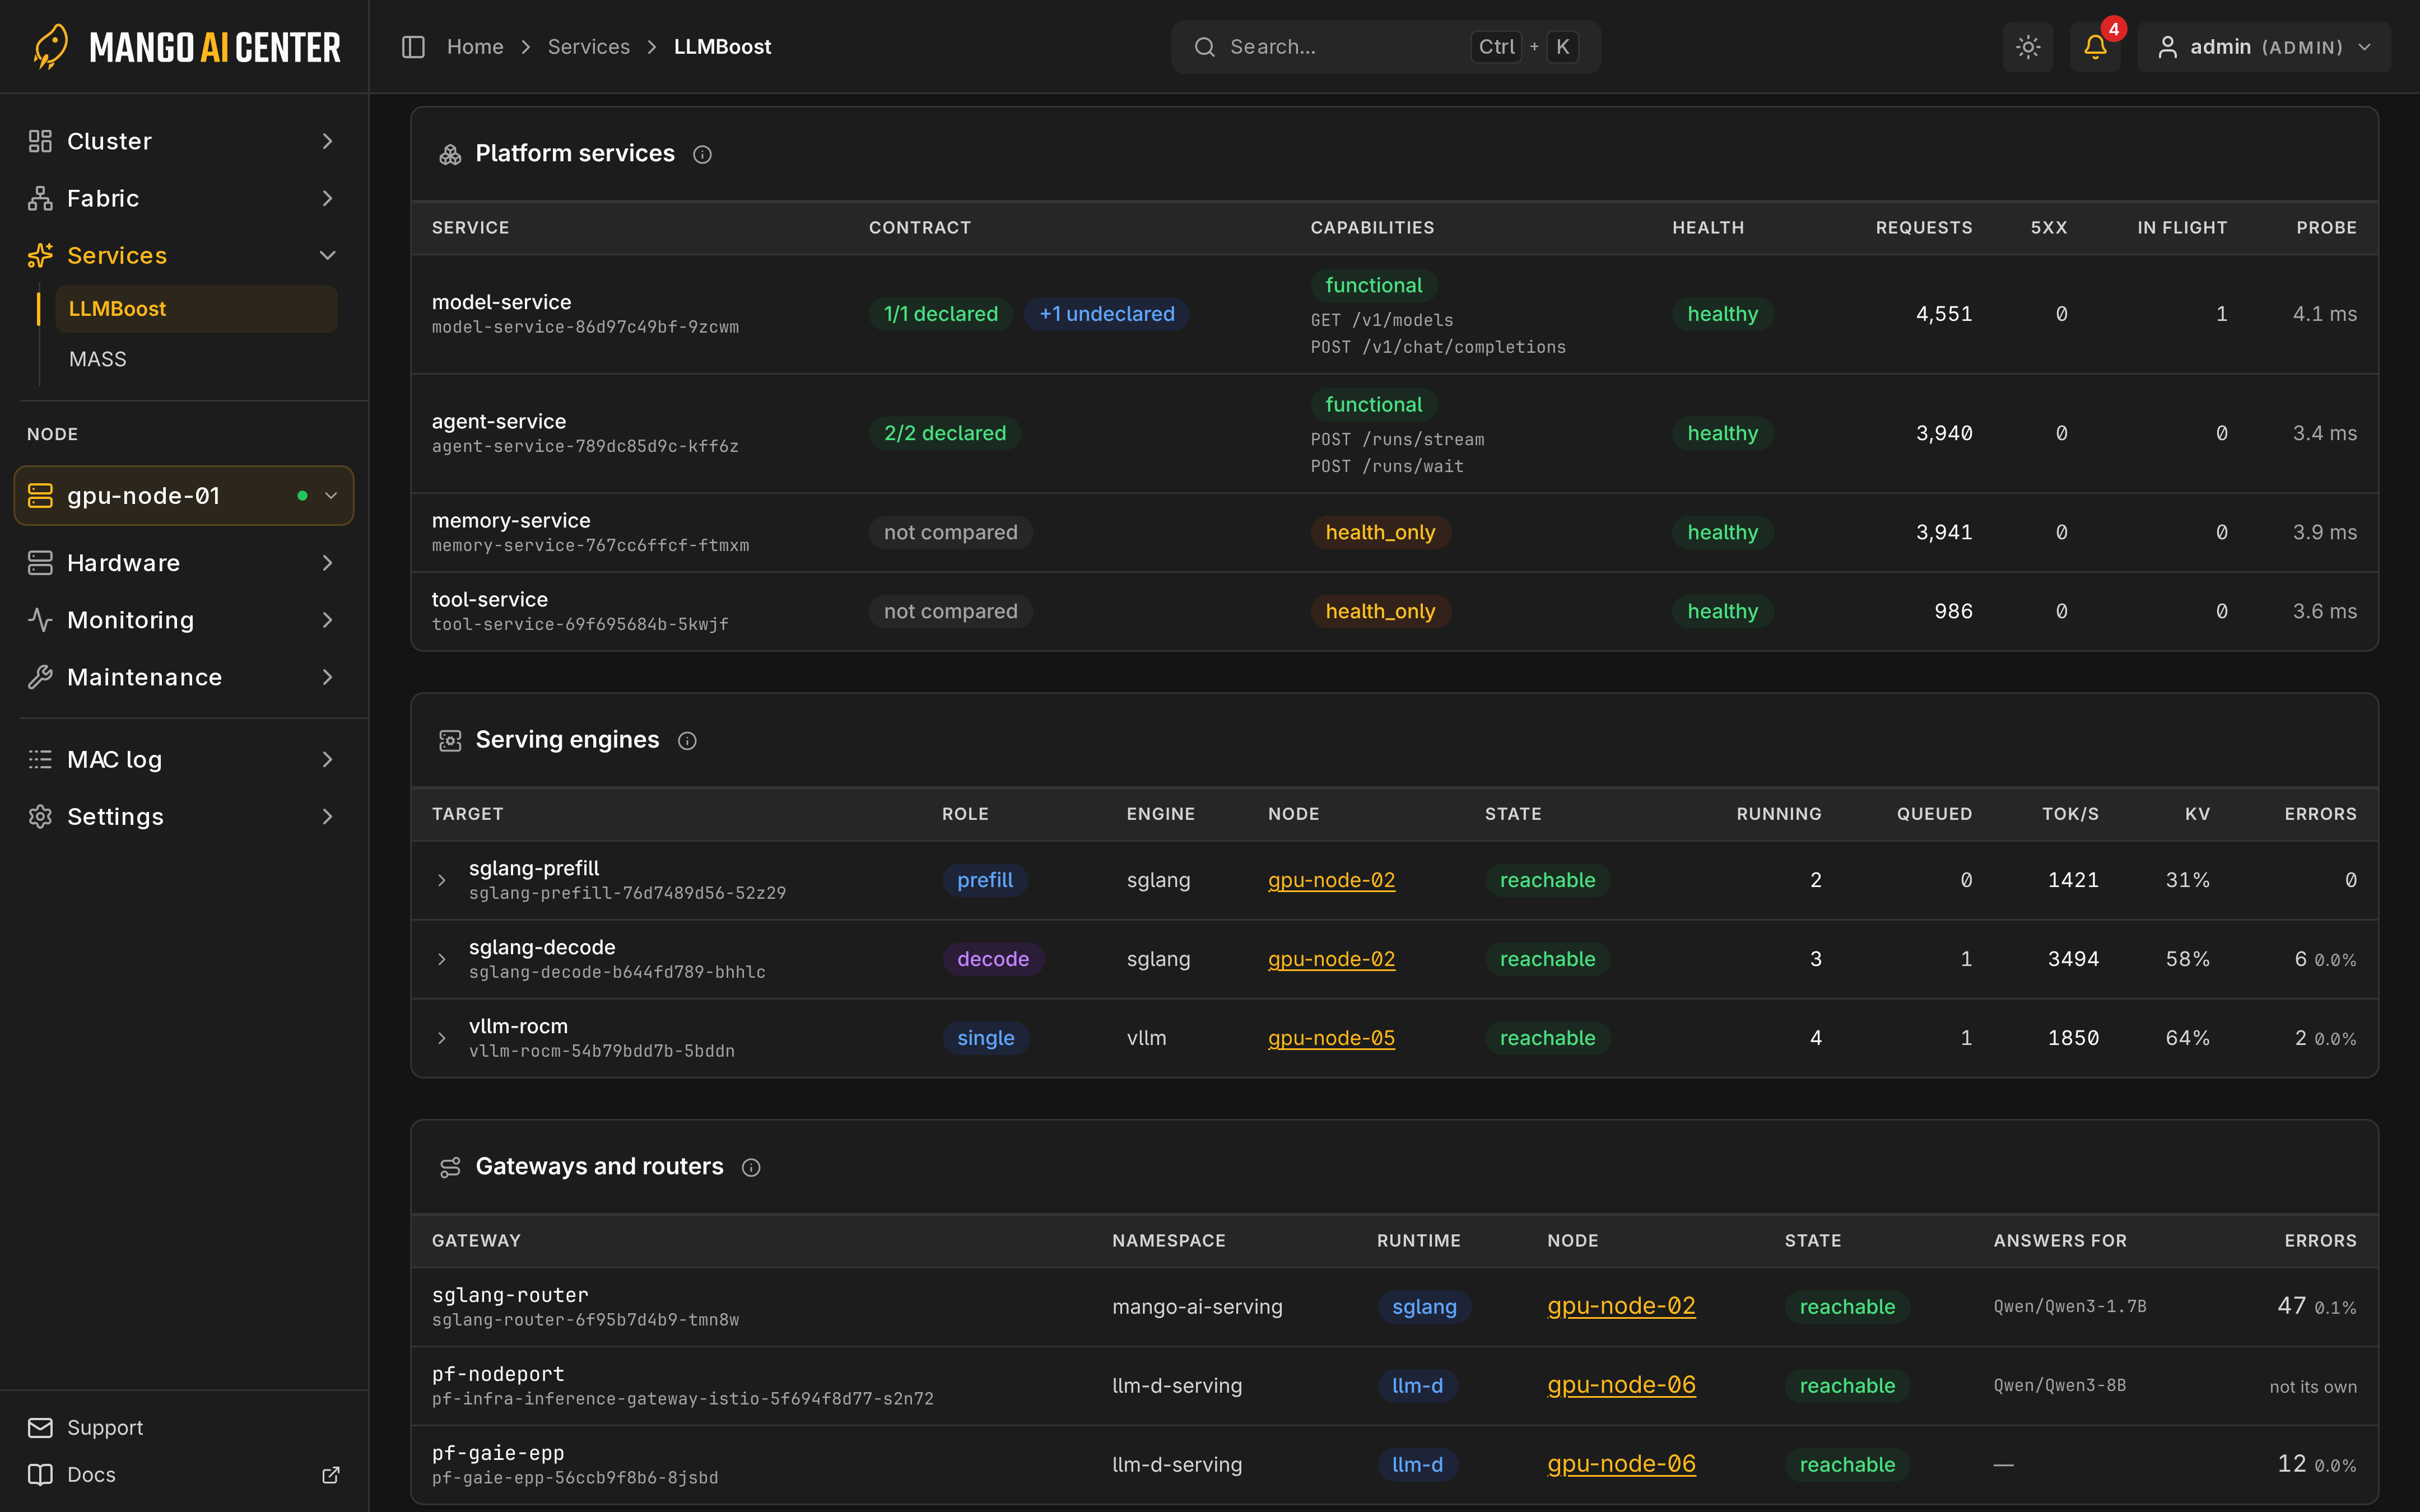
Task: Click Qwen/Qwen3-8B answers-for value
Action: [2059, 1385]
